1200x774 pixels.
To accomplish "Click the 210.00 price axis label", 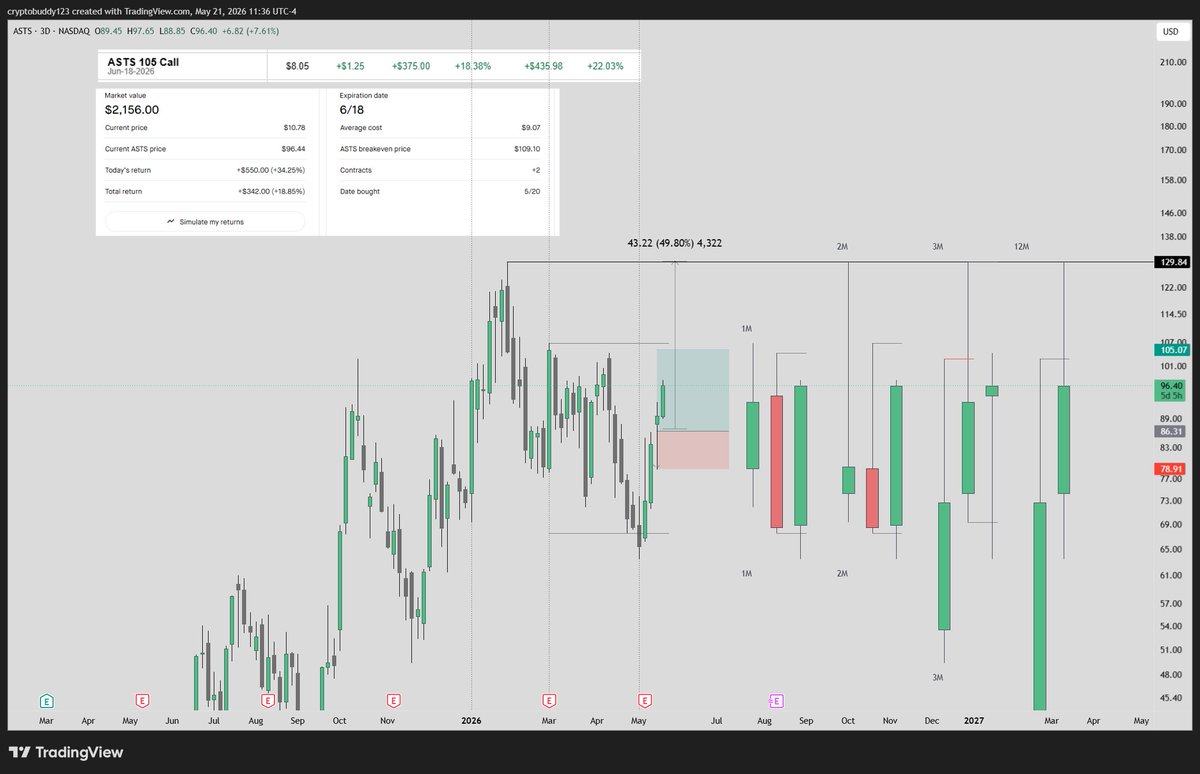I will 1173,62.
